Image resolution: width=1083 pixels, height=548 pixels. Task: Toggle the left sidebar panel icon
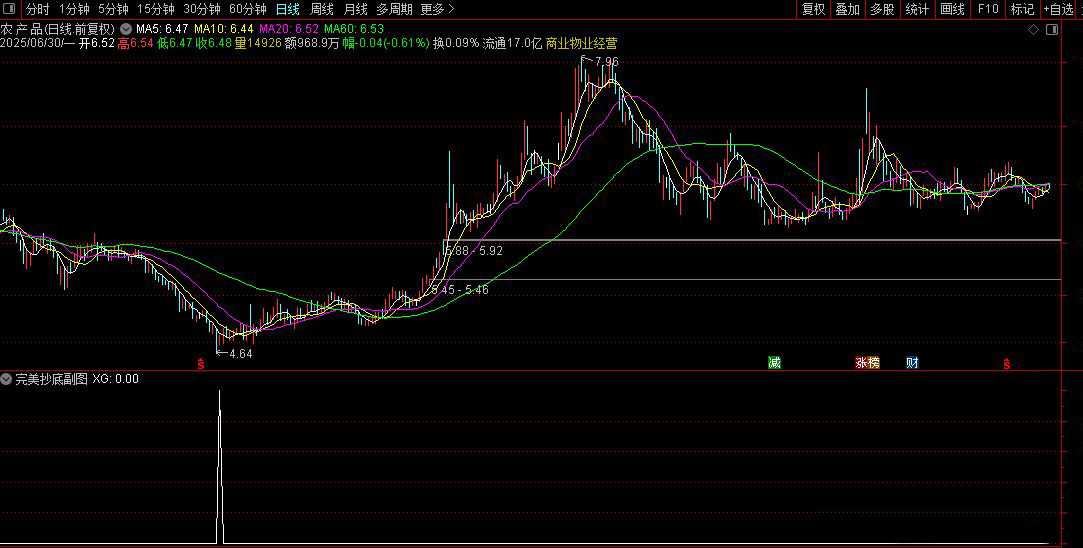(x=10, y=9)
